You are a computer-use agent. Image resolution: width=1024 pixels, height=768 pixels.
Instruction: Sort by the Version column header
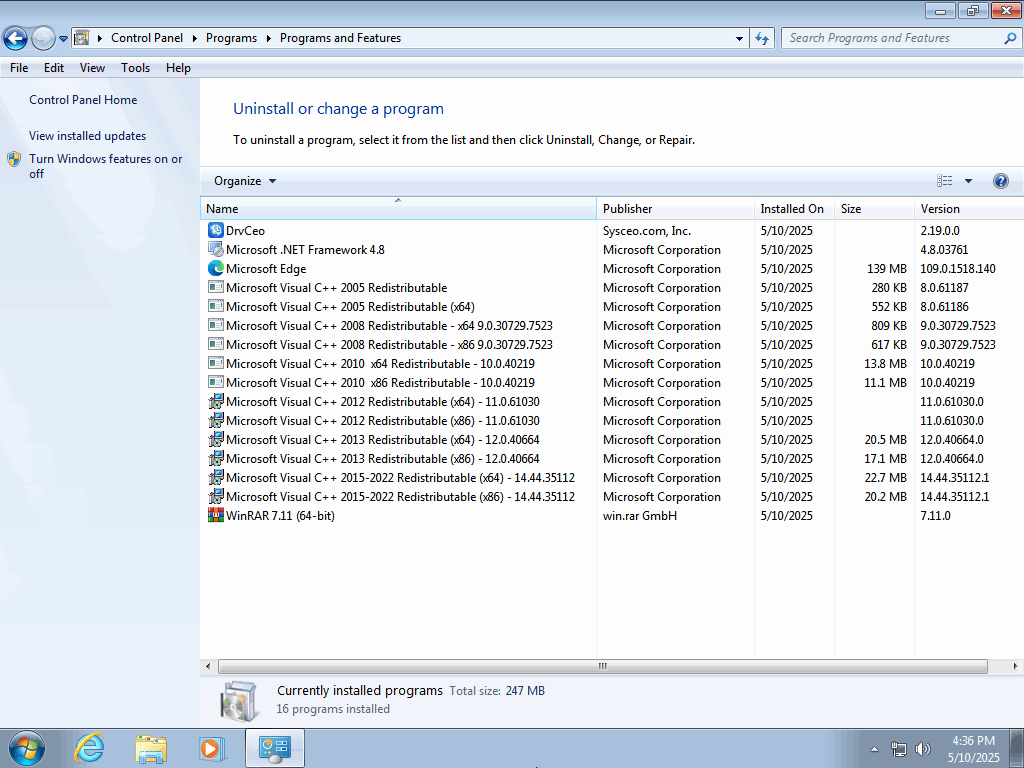[969, 209]
